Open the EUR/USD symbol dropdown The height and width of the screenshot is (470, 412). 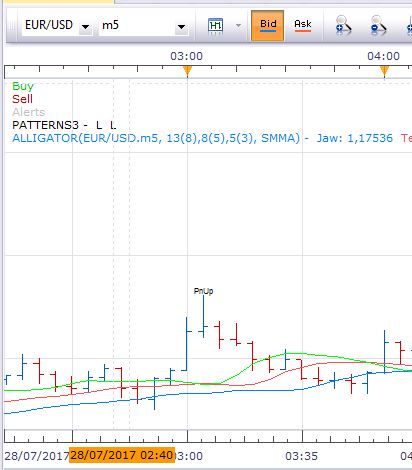[x=86, y=27]
